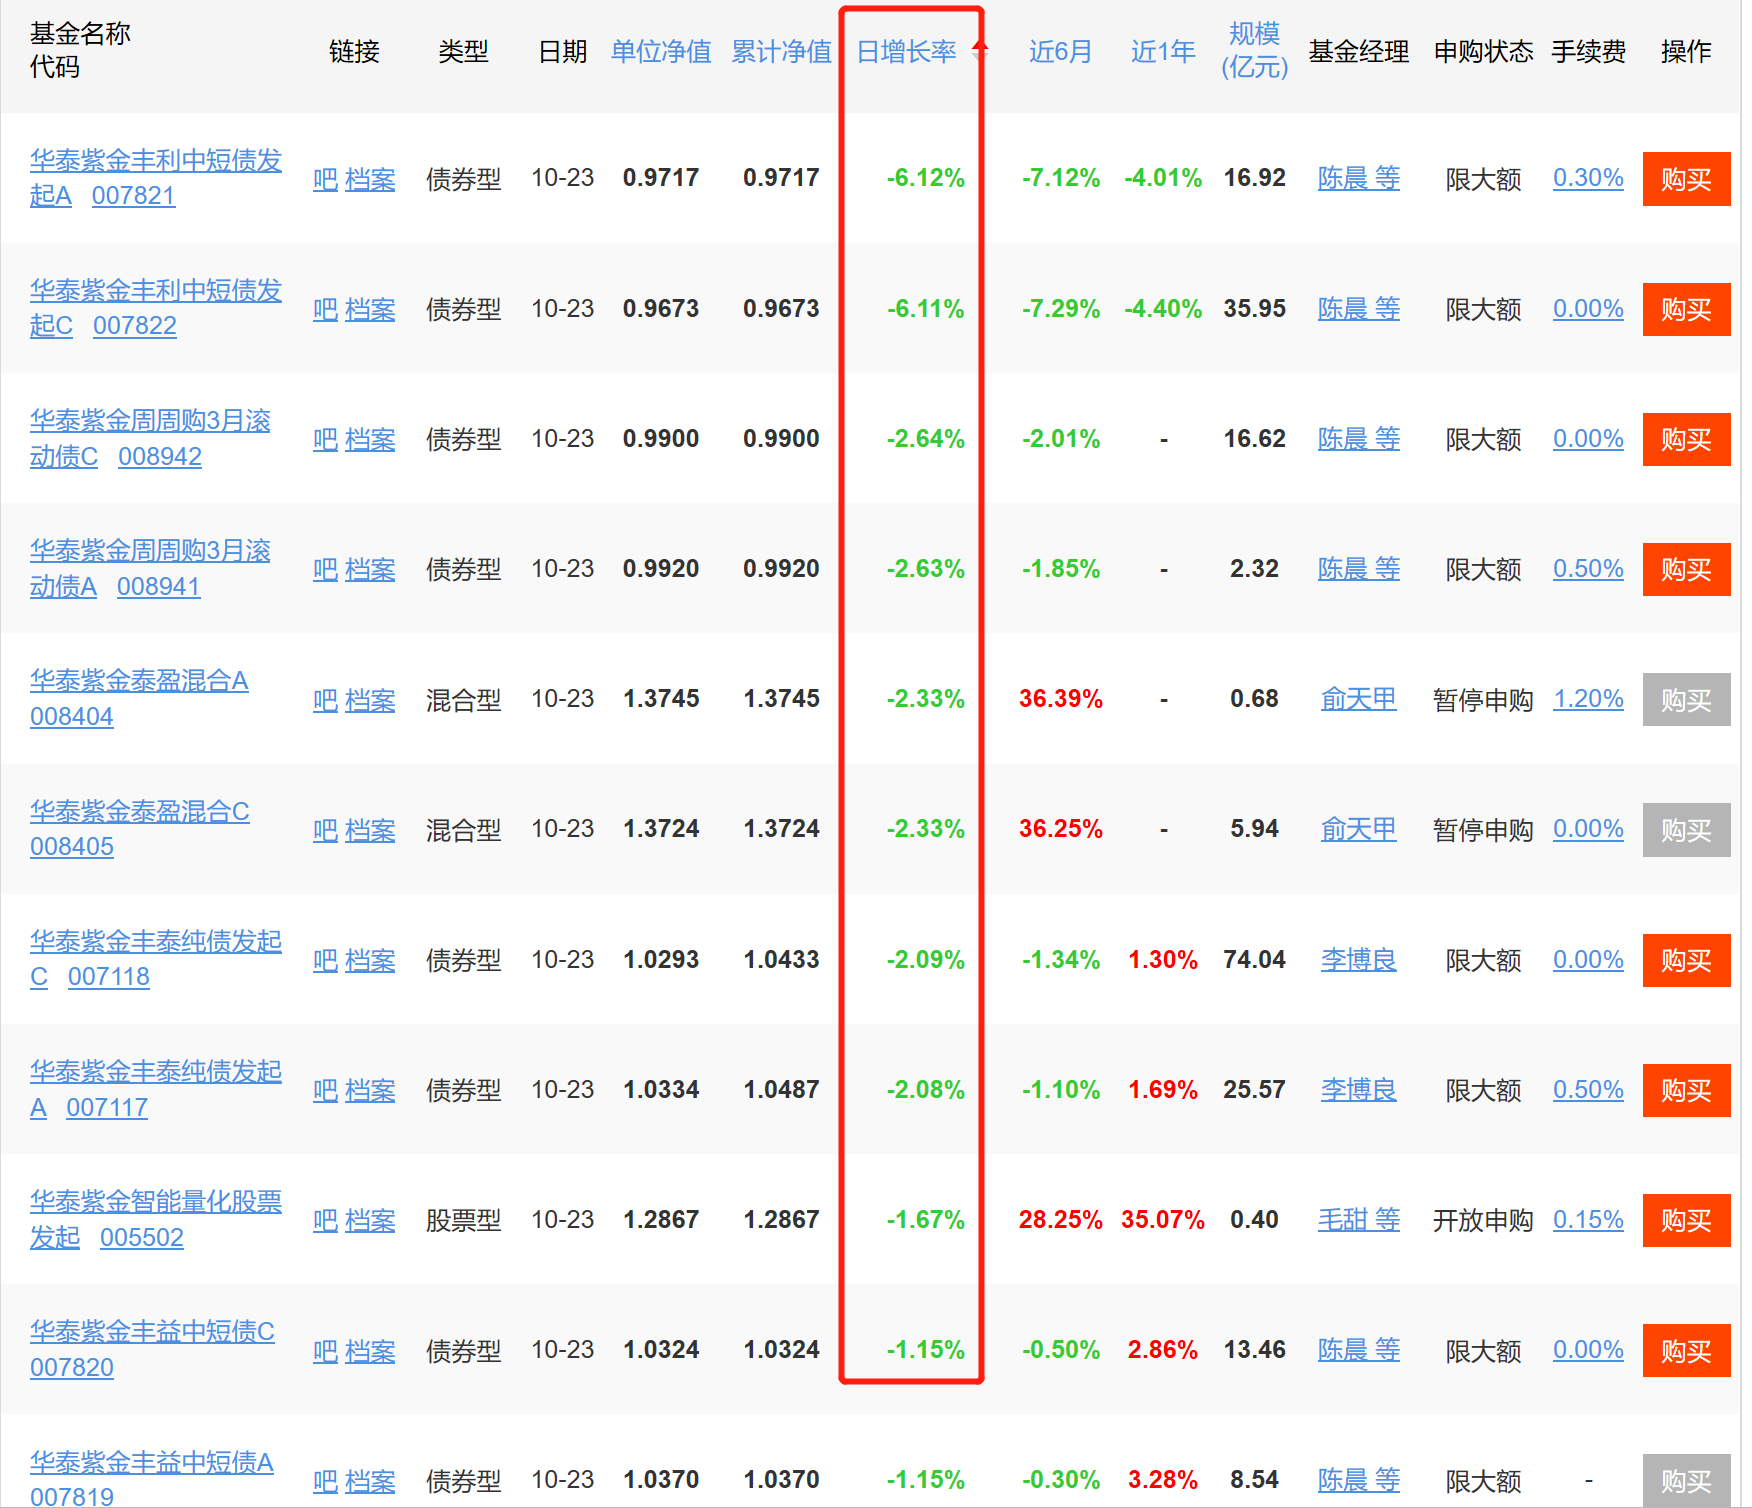Click 购买 for fund 007117
This screenshot has width=1752, height=1508.
coord(1686,1090)
